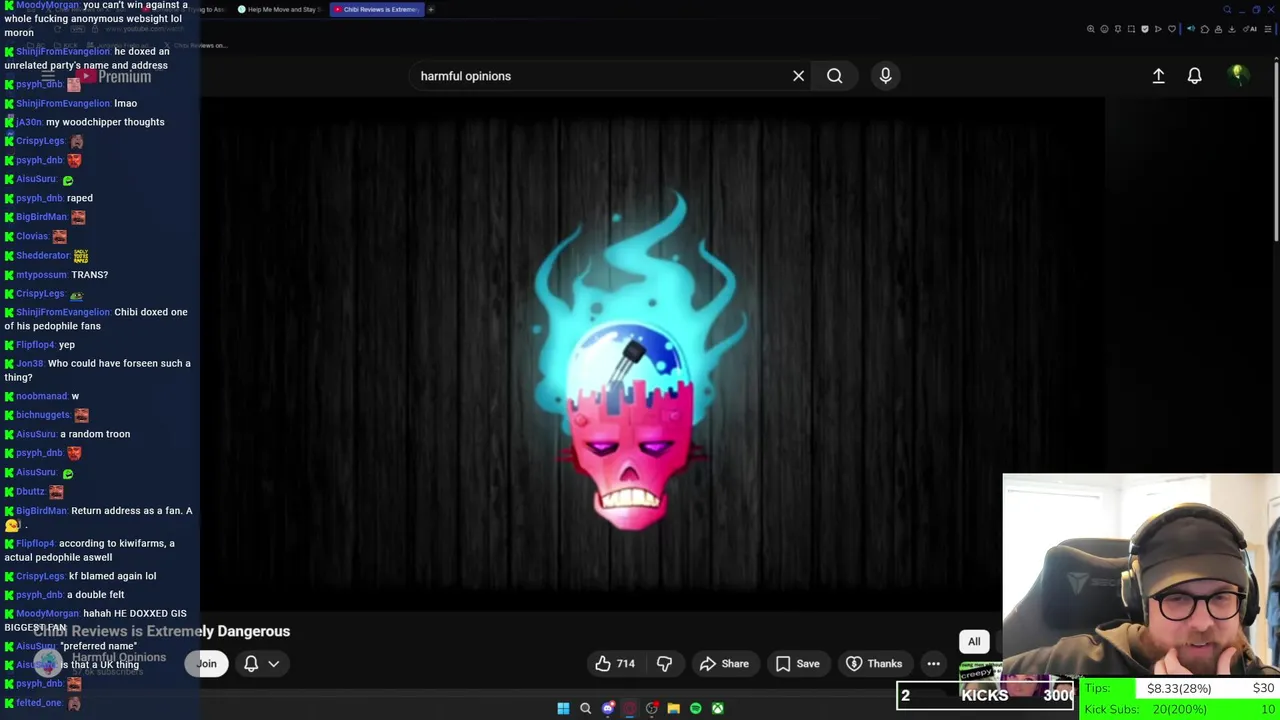Click chat user 'Shedderator'
Screen dimensions: 1280x720
pos(42,255)
